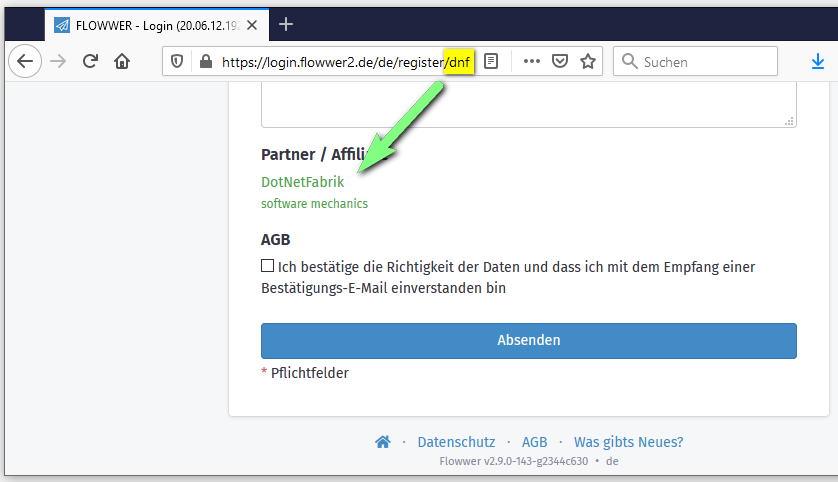Toggle reader view icon in address bar
This screenshot has height=482, width=838.
click(491, 61)
